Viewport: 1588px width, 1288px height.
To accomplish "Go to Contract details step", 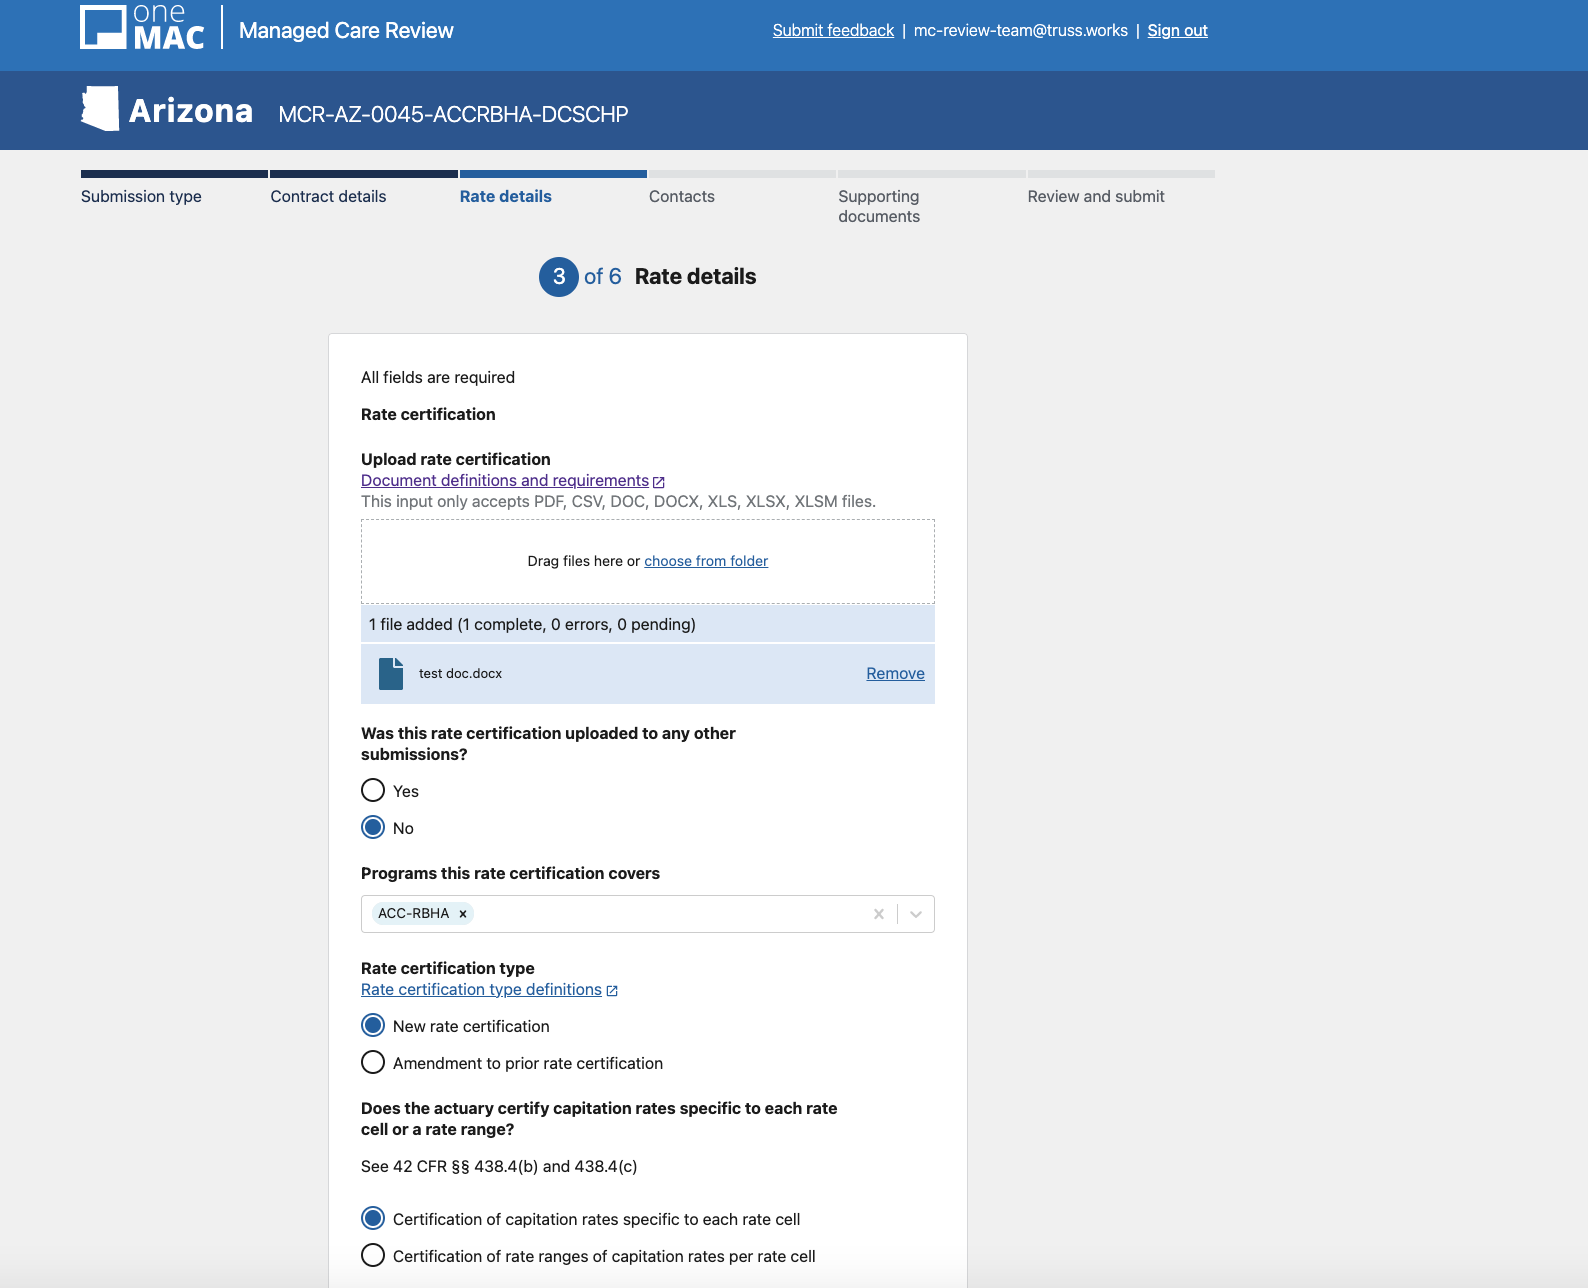I will [x=328, y=196].
